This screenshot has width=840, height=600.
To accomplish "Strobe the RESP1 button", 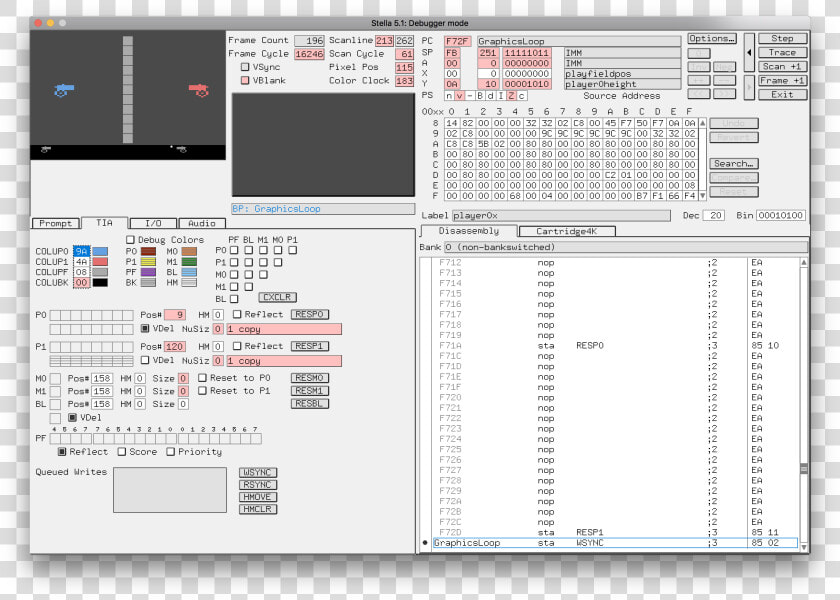I will (x=310, y=346).
